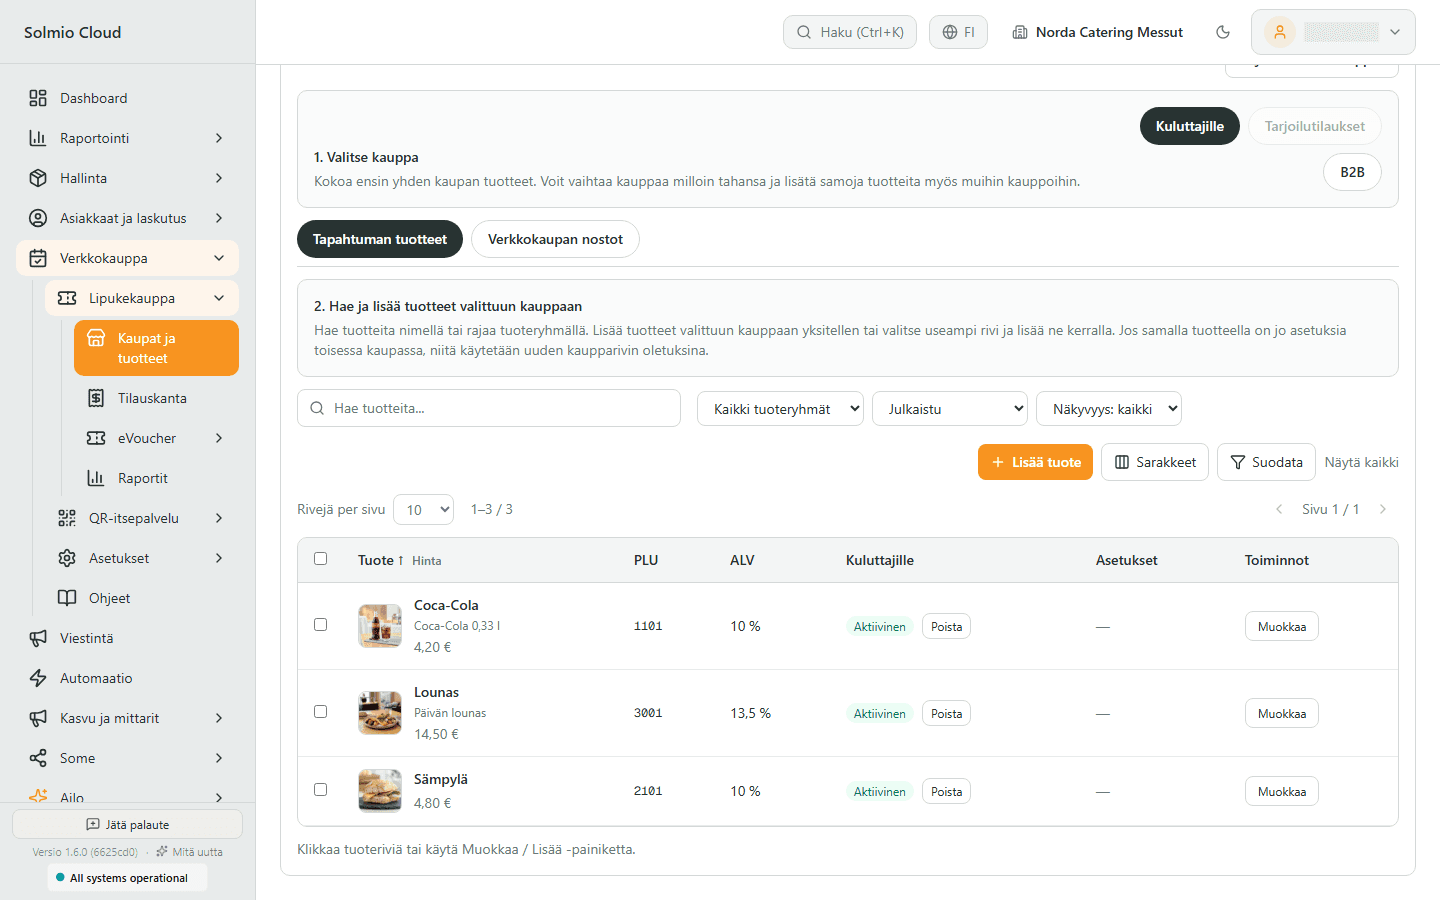Focus the Hae tuotteita search field
Image resolution: width=1440 pixels, height=900 pixels.
[x=489, y=408]
